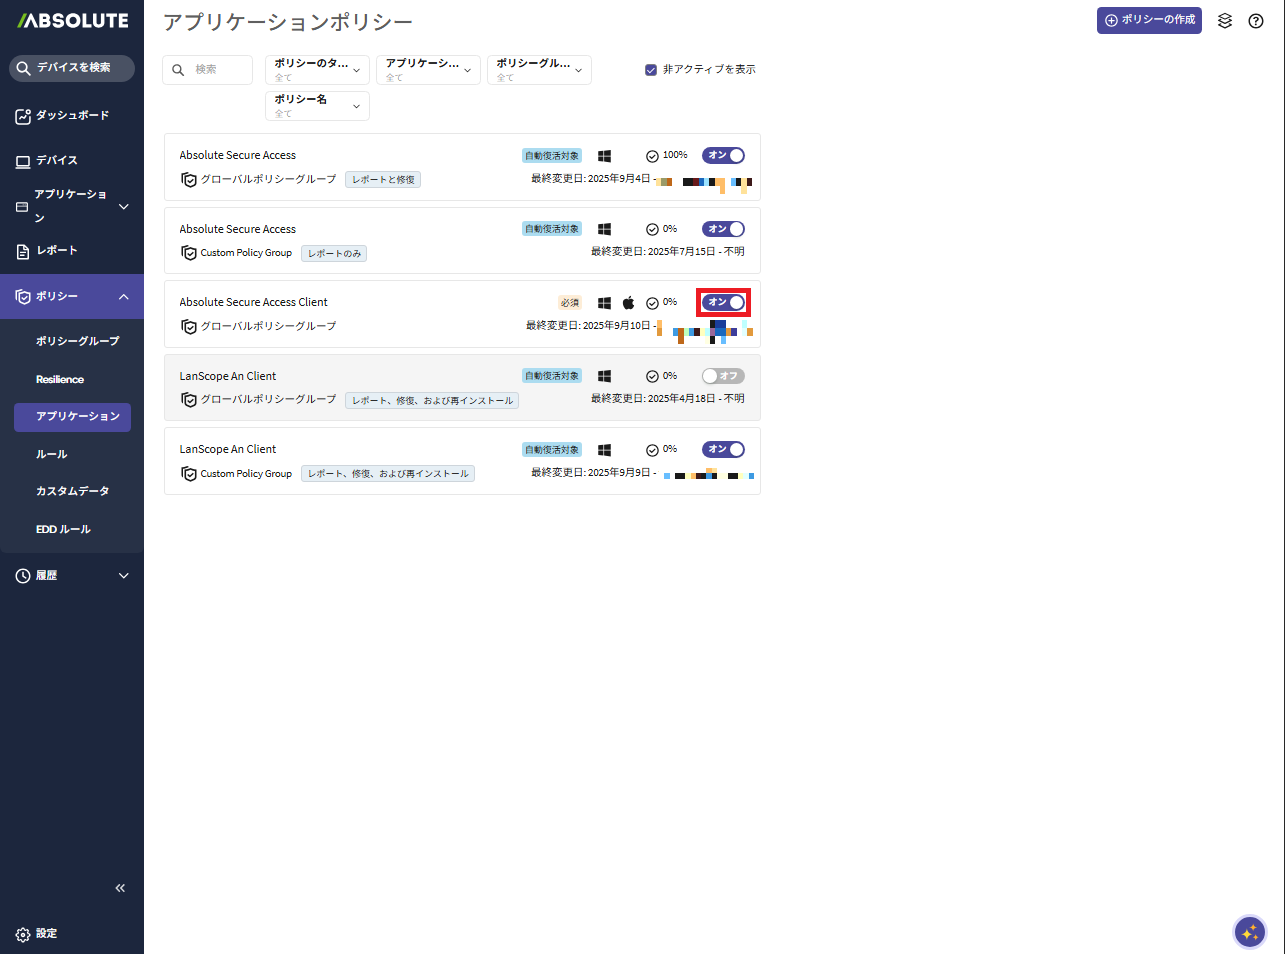The height and width of the screenshot is (954, 1285).
Task: Click the AI assistant sparkle icon
Action: [1249, 932]
